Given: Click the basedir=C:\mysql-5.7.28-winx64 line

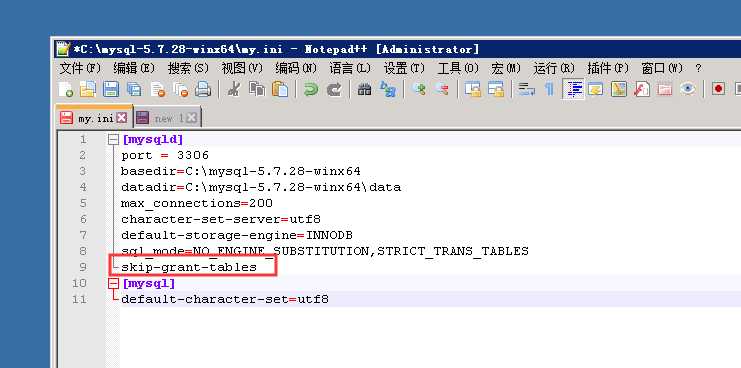Looking at the screenshot, I should 241,171.
